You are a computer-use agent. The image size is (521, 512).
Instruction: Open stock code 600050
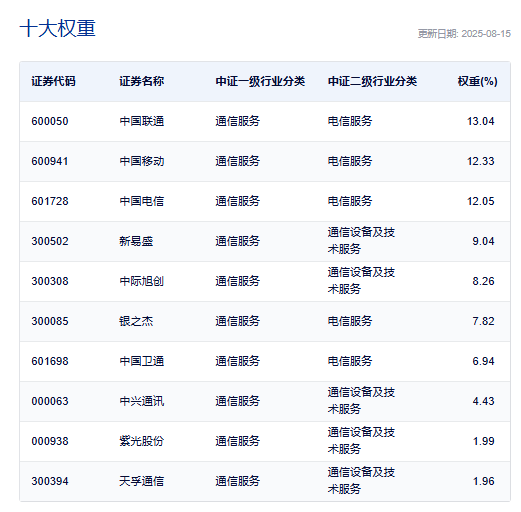click(50, 121)
